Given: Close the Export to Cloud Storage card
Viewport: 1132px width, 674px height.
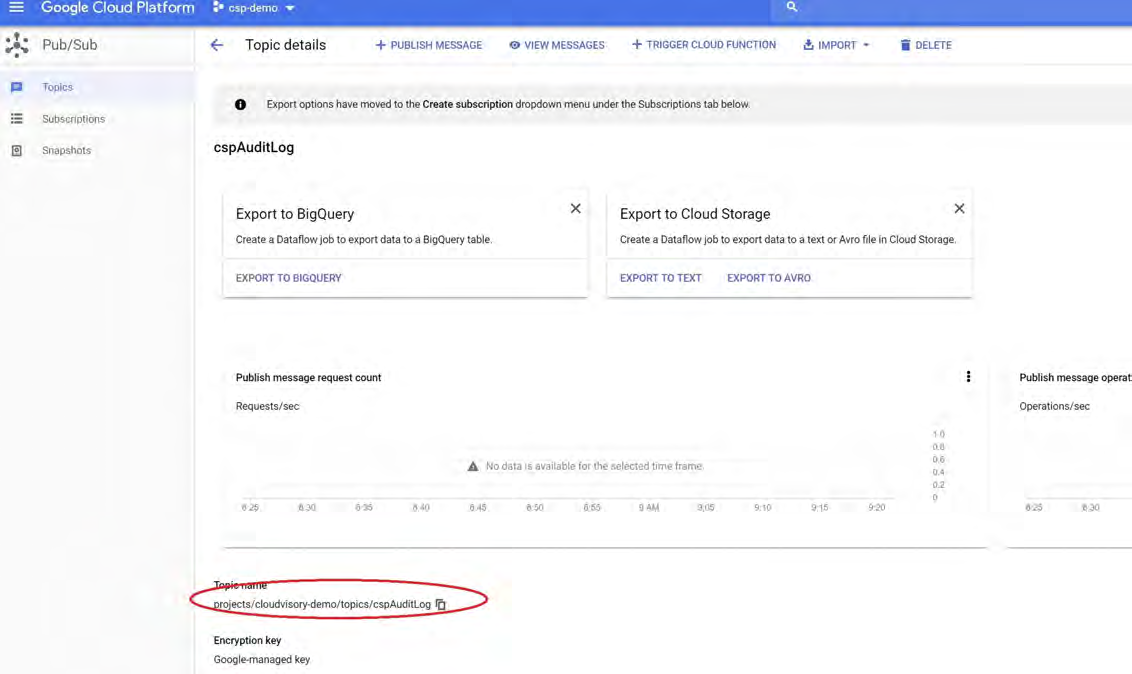Looking at the screenshot, I should click(x=959, y=209).
